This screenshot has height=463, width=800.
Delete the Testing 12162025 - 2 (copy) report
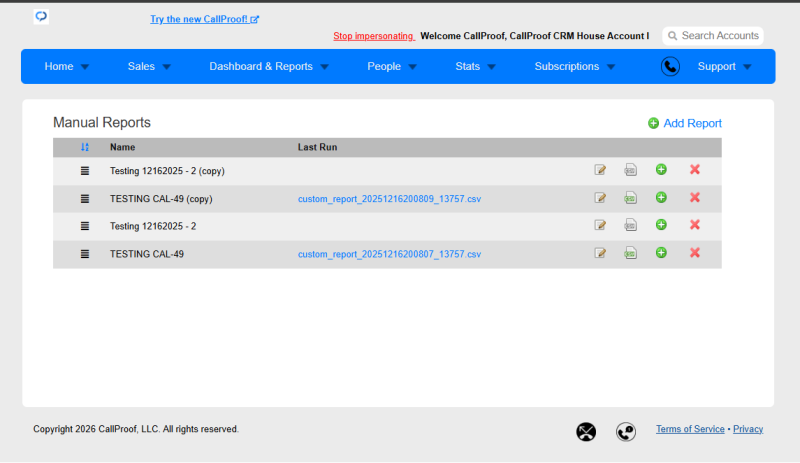tap(695, 169)
